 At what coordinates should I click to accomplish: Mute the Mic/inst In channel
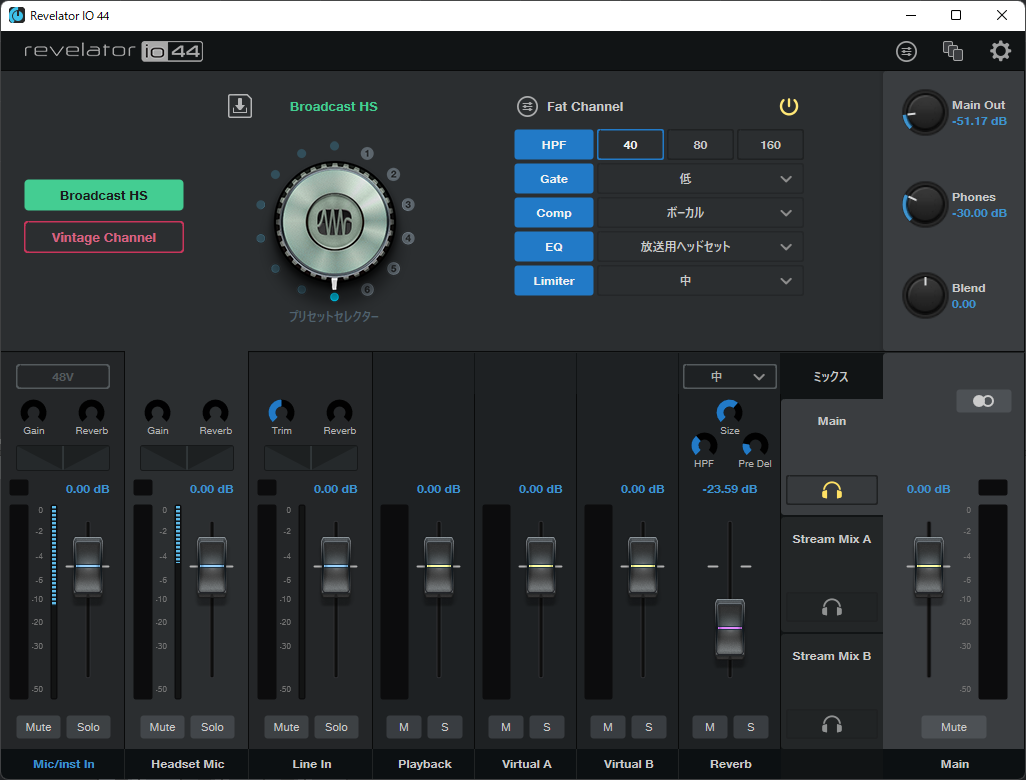click(39, 727)
